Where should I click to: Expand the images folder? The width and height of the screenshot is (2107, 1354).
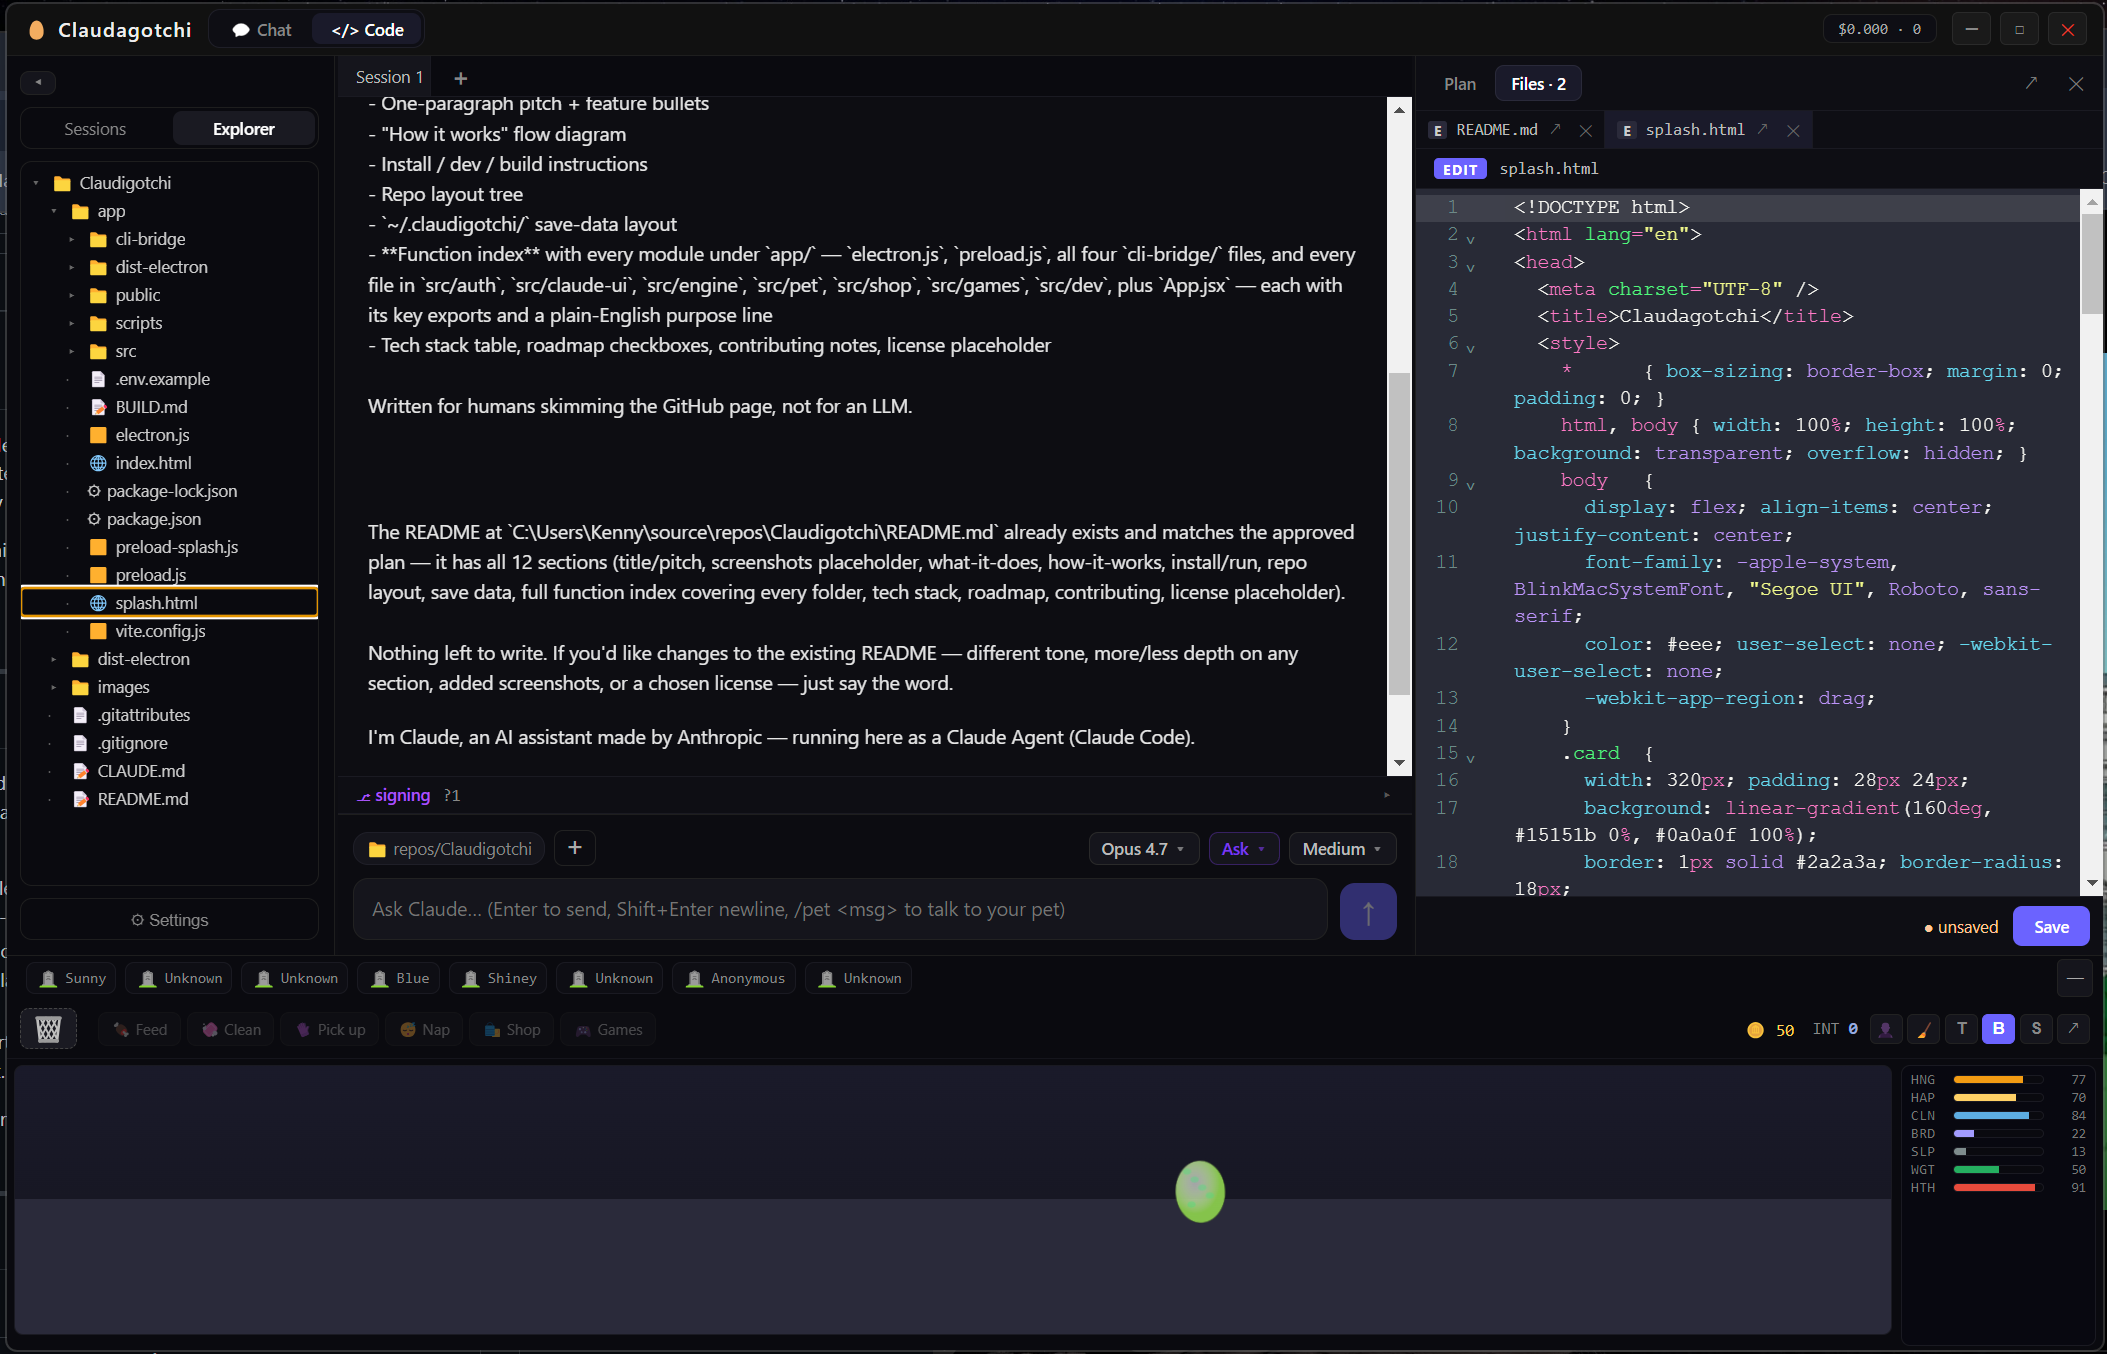(x=54, y=687)
